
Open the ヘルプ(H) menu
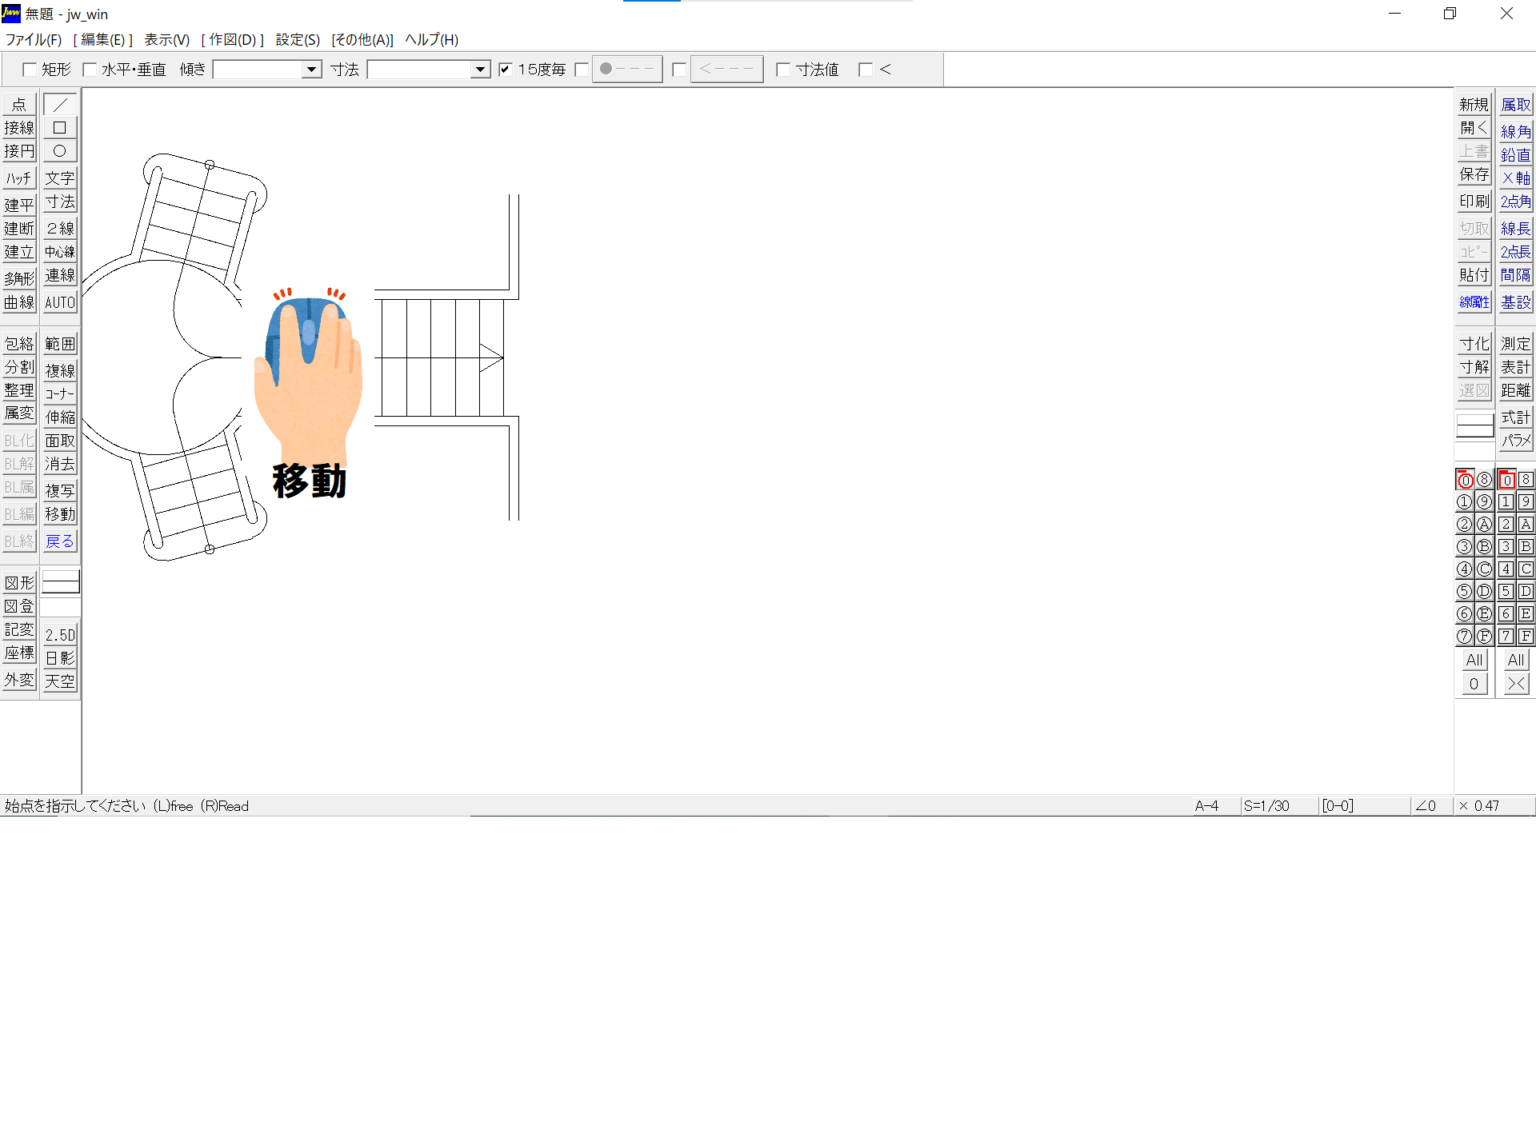click(x=431, y=40)
